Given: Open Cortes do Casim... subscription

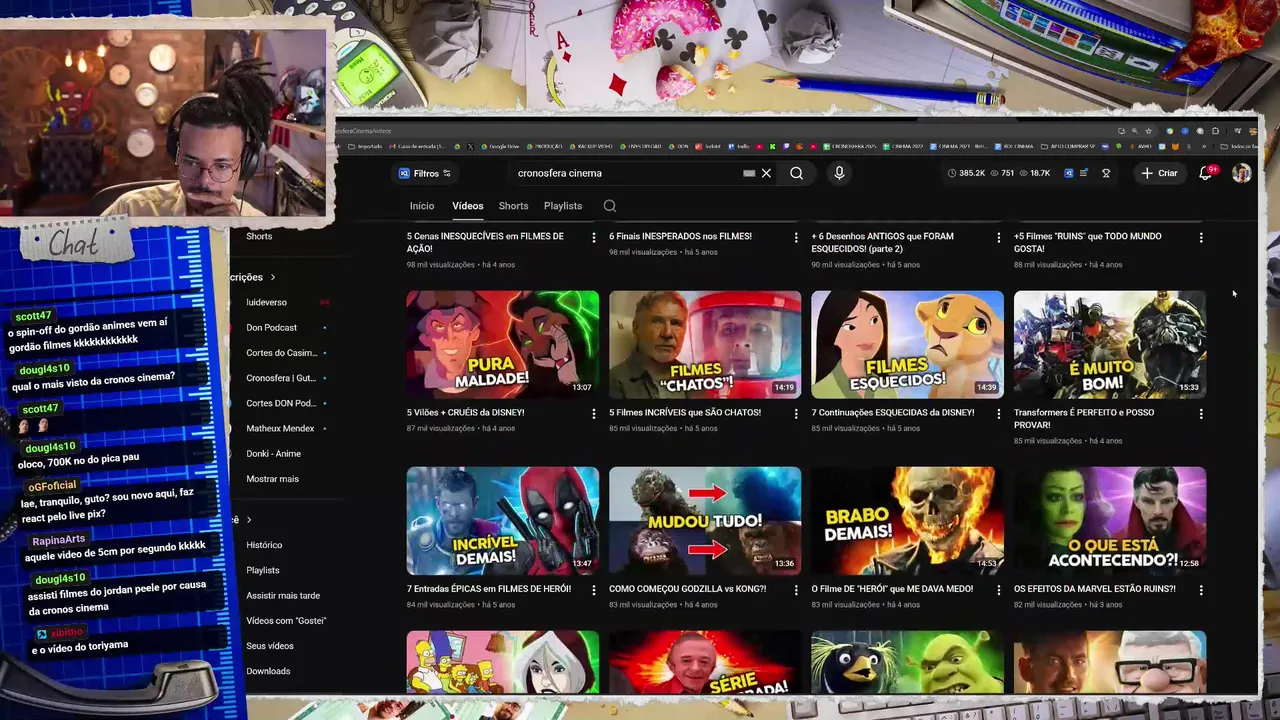Looking at the screenshot, I should (280, 352).
